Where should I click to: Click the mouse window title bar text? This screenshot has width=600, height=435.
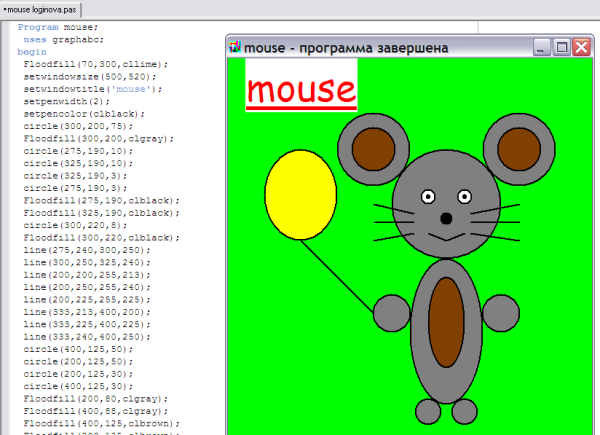coord(340,47)
